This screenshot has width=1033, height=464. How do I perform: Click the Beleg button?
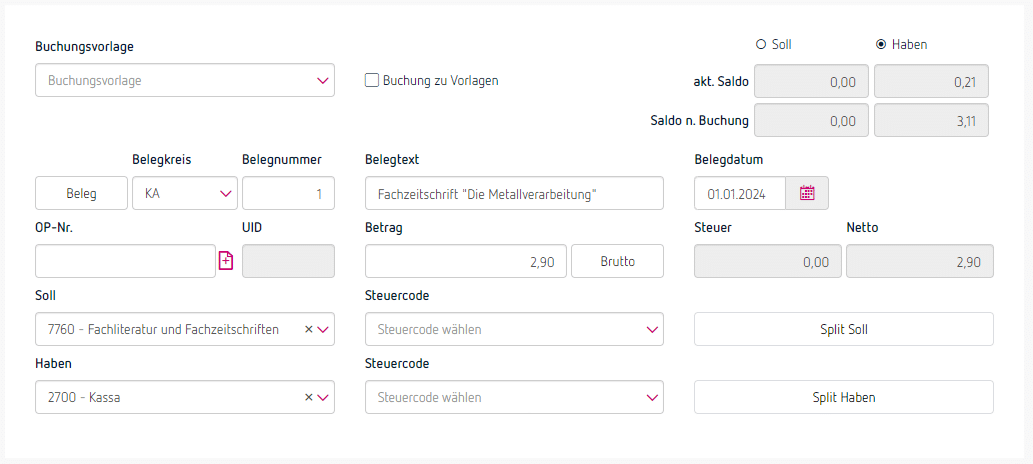81,193
